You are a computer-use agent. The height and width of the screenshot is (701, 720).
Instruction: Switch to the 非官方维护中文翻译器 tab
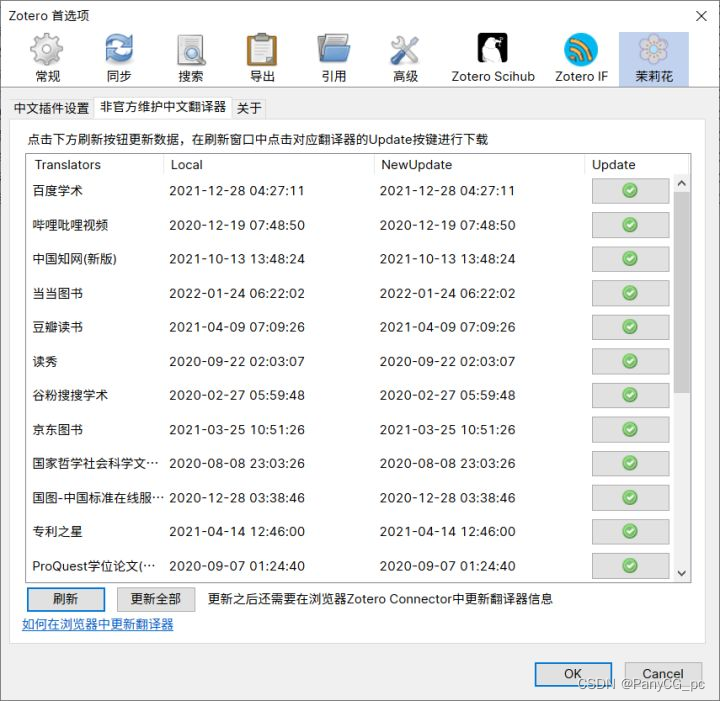[x=163, y=107]
